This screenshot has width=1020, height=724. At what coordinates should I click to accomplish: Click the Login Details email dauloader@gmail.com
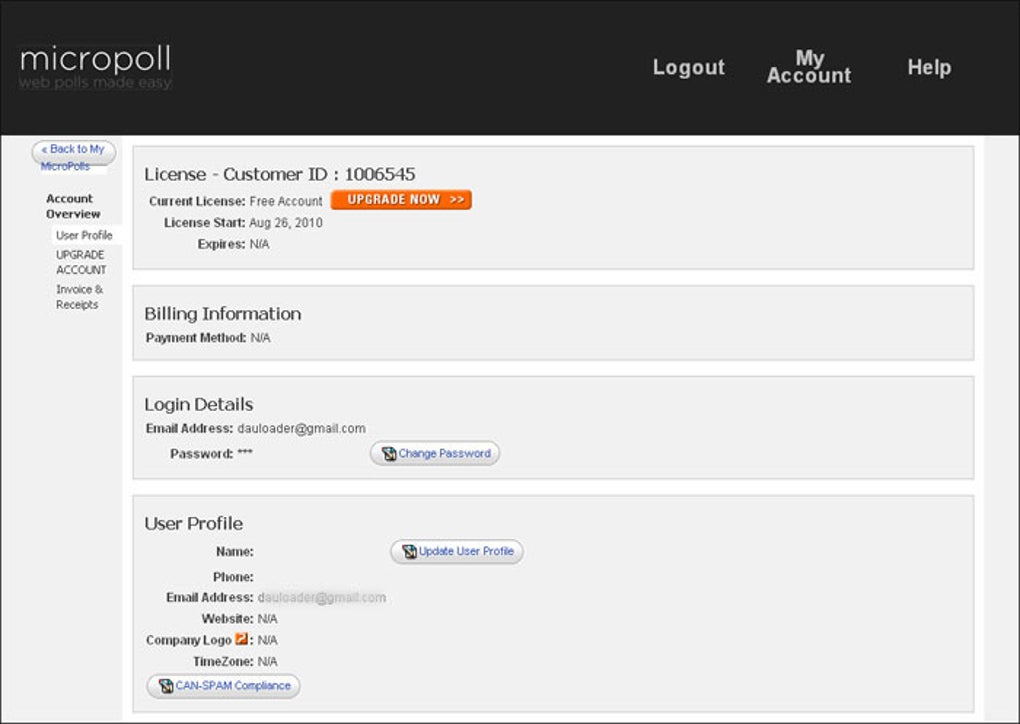click(x=301, y=428)
